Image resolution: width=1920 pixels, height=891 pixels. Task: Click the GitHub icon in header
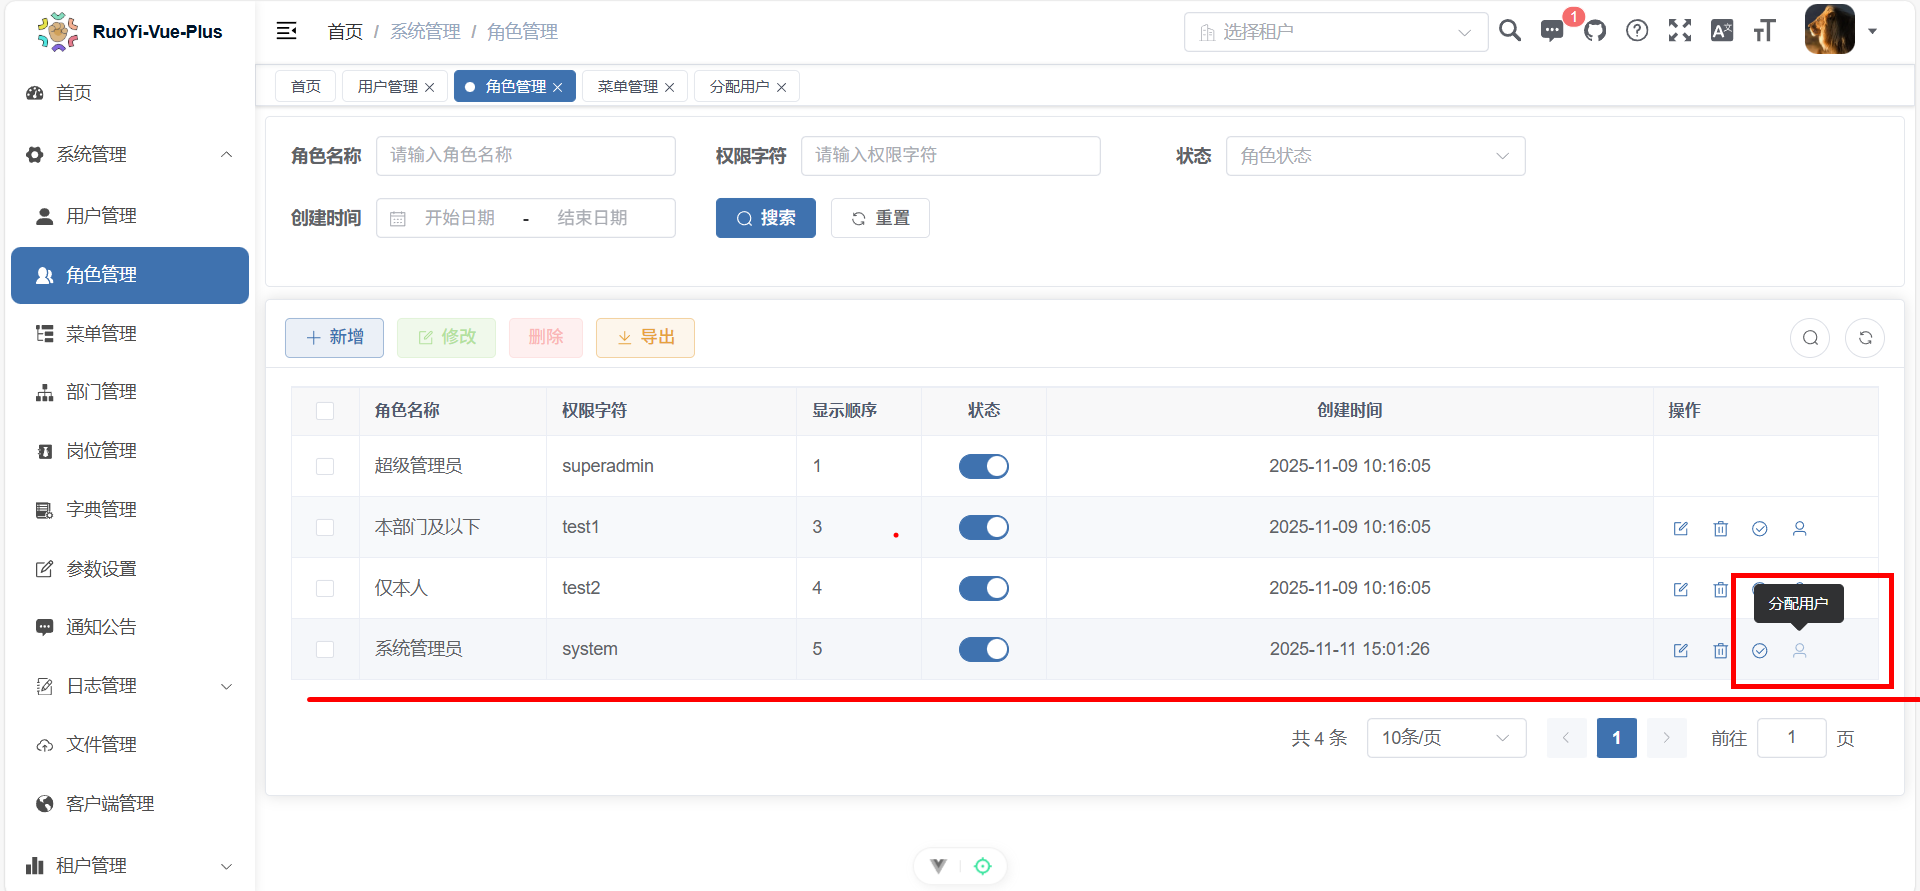1595,31
